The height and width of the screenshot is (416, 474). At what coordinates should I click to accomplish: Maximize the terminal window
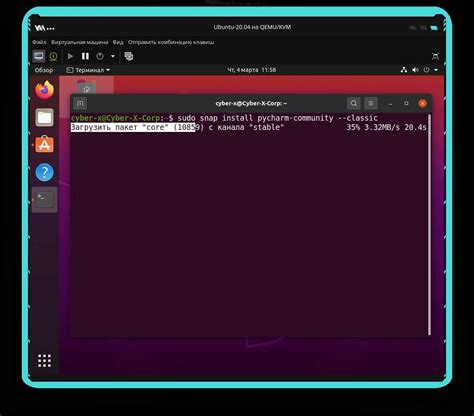(406, 104)
